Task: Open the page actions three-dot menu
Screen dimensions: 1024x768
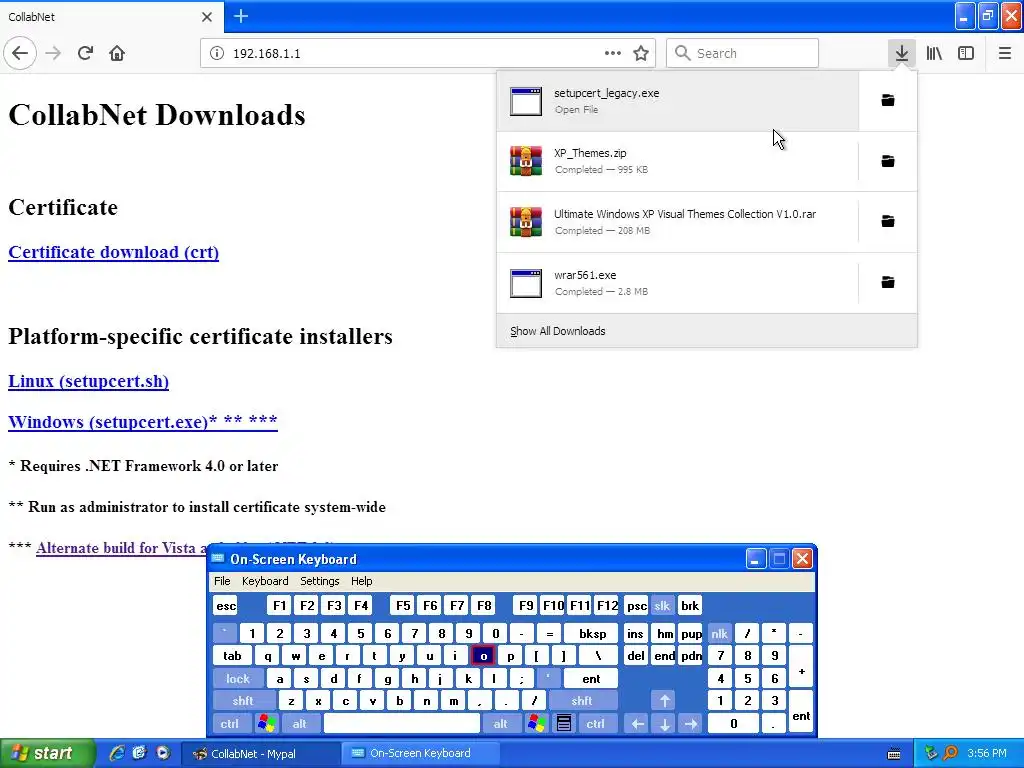Action: click(613, 53)
